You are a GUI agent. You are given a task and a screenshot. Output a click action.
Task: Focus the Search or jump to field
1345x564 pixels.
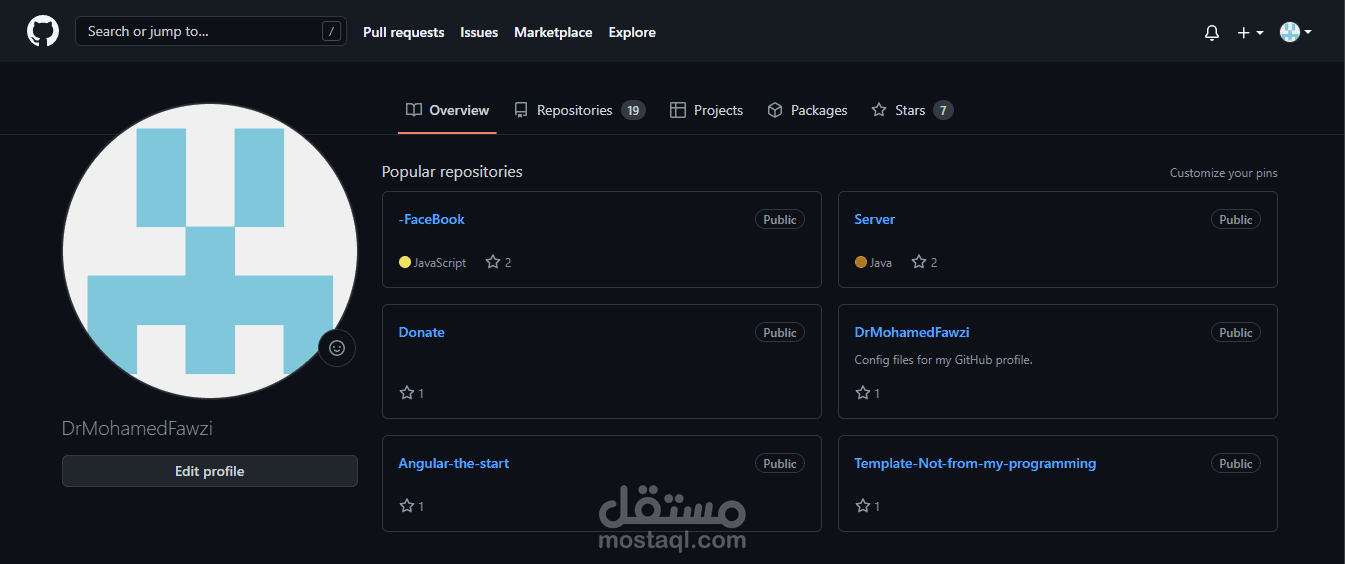(x=211, y=31)
